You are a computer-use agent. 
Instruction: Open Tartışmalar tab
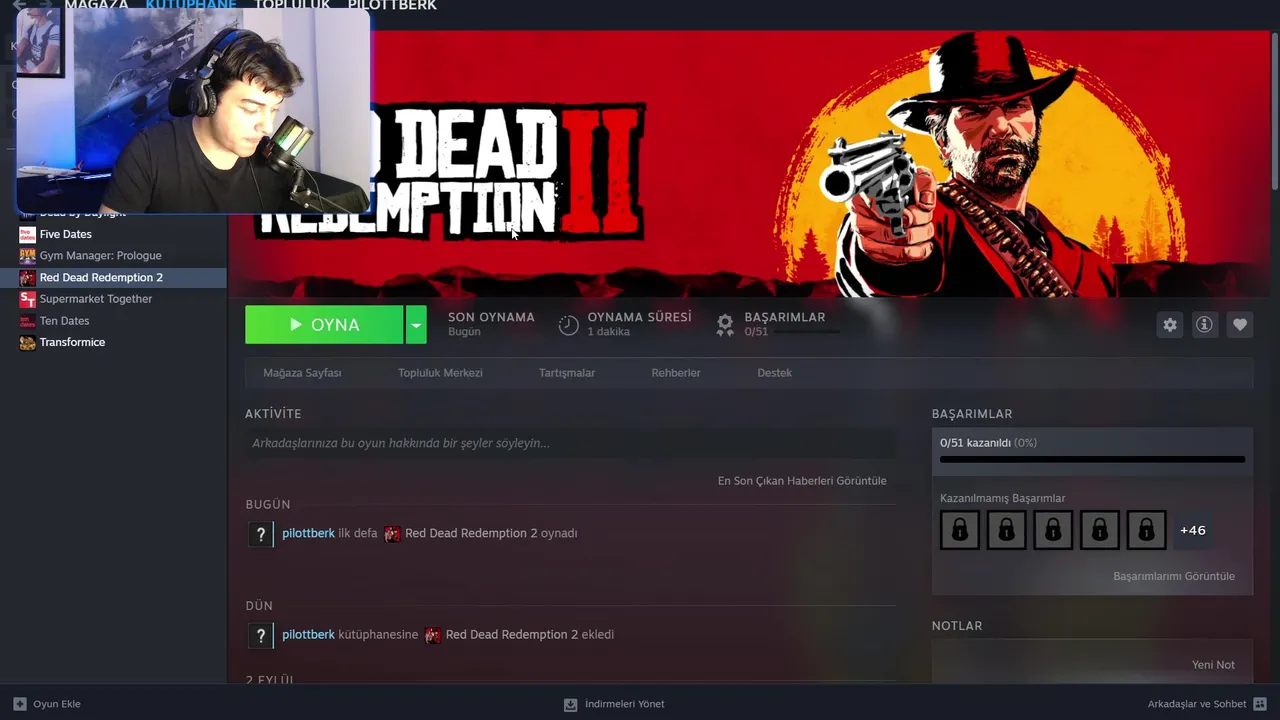[x=567, y=373]
